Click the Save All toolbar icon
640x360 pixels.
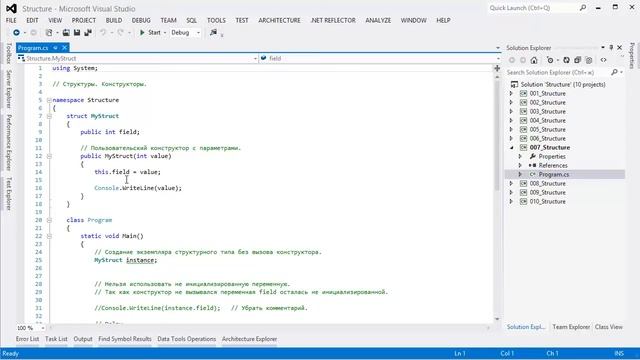click(88, 33)
